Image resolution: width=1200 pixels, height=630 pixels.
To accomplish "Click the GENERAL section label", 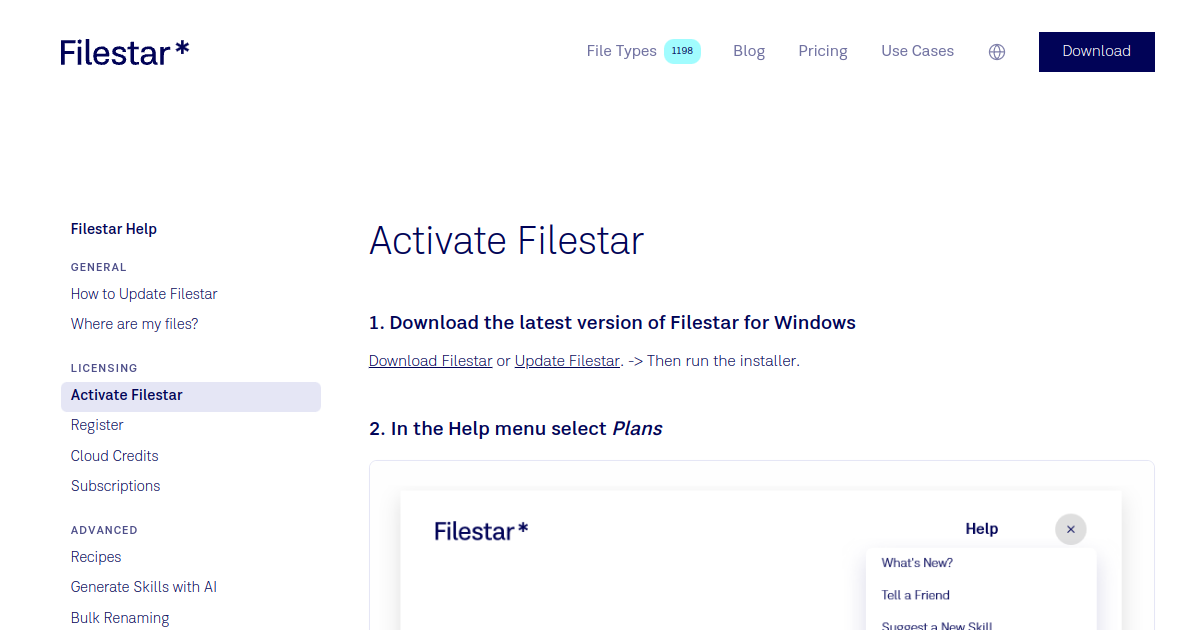I will 98,267.
